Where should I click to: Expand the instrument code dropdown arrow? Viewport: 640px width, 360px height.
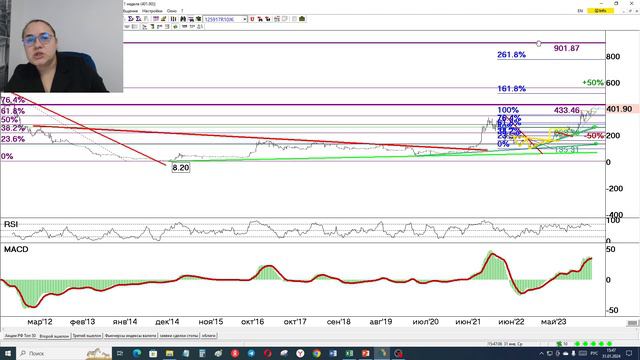click(244, 19)
